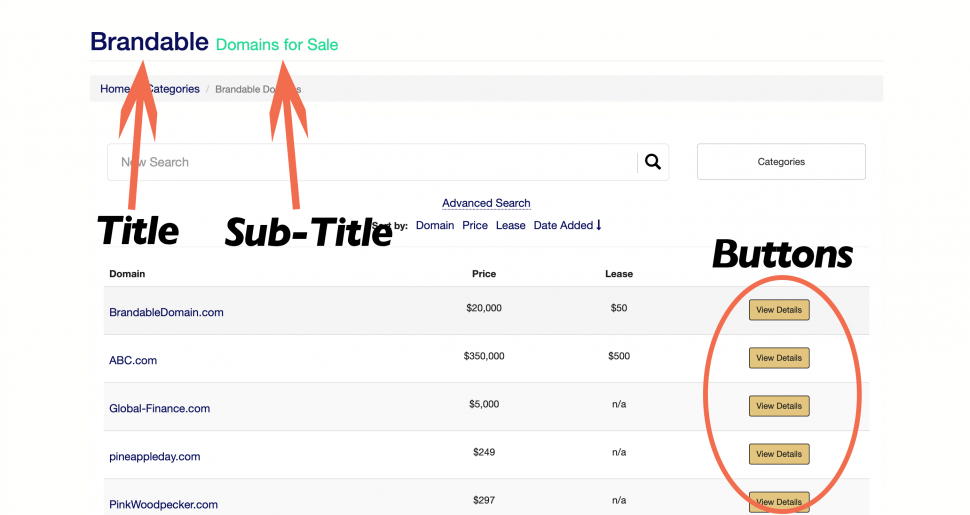Sort listings by Domain
This screenshot has height=515, width=970.
(435, 225)
